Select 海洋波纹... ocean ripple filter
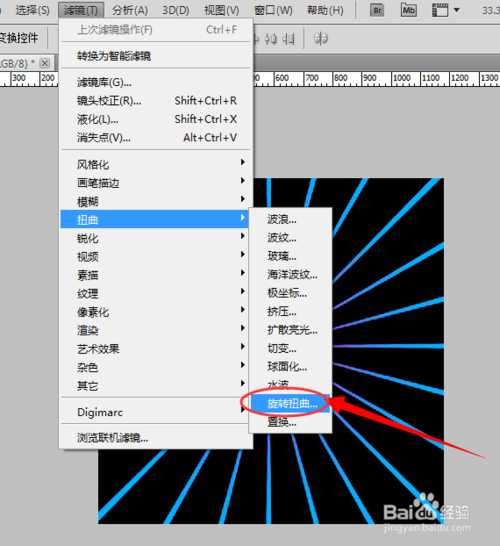Viewport: 500px width, 546px height. [x=290, y=274]
